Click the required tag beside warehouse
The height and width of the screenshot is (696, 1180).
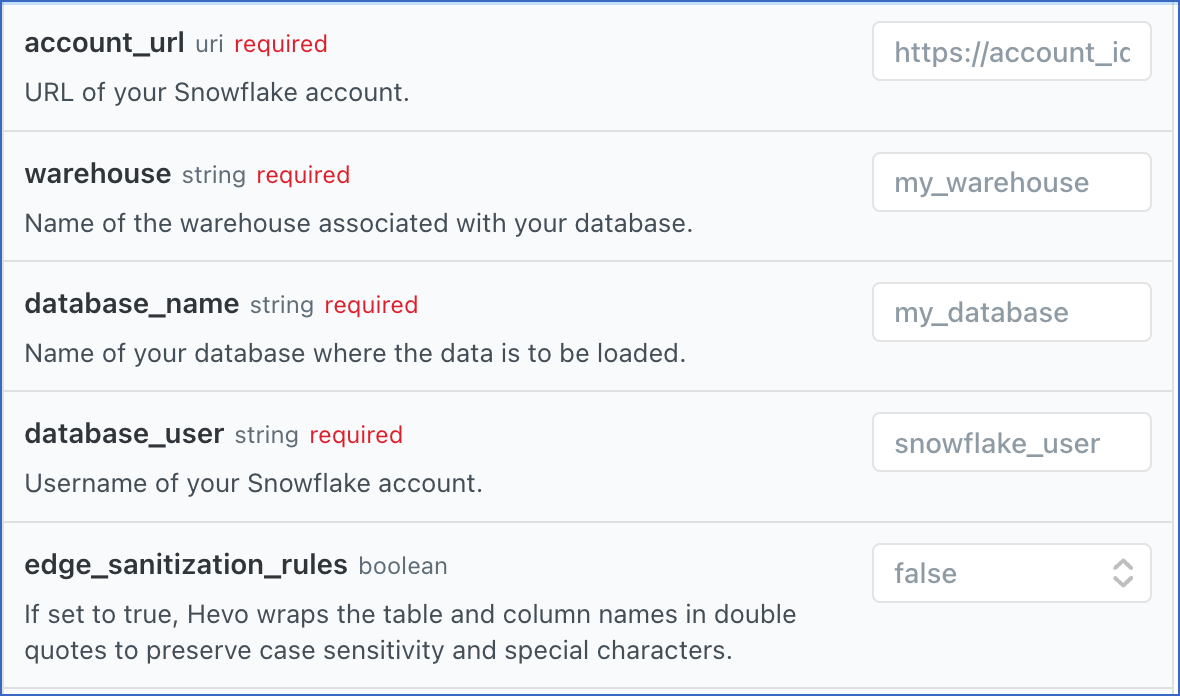[303, 175]
